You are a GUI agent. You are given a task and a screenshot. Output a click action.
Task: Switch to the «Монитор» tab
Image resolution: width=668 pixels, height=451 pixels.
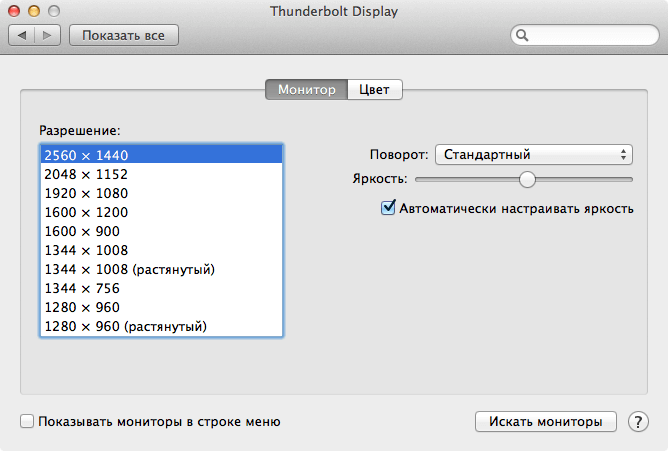[x=306, y=89]
